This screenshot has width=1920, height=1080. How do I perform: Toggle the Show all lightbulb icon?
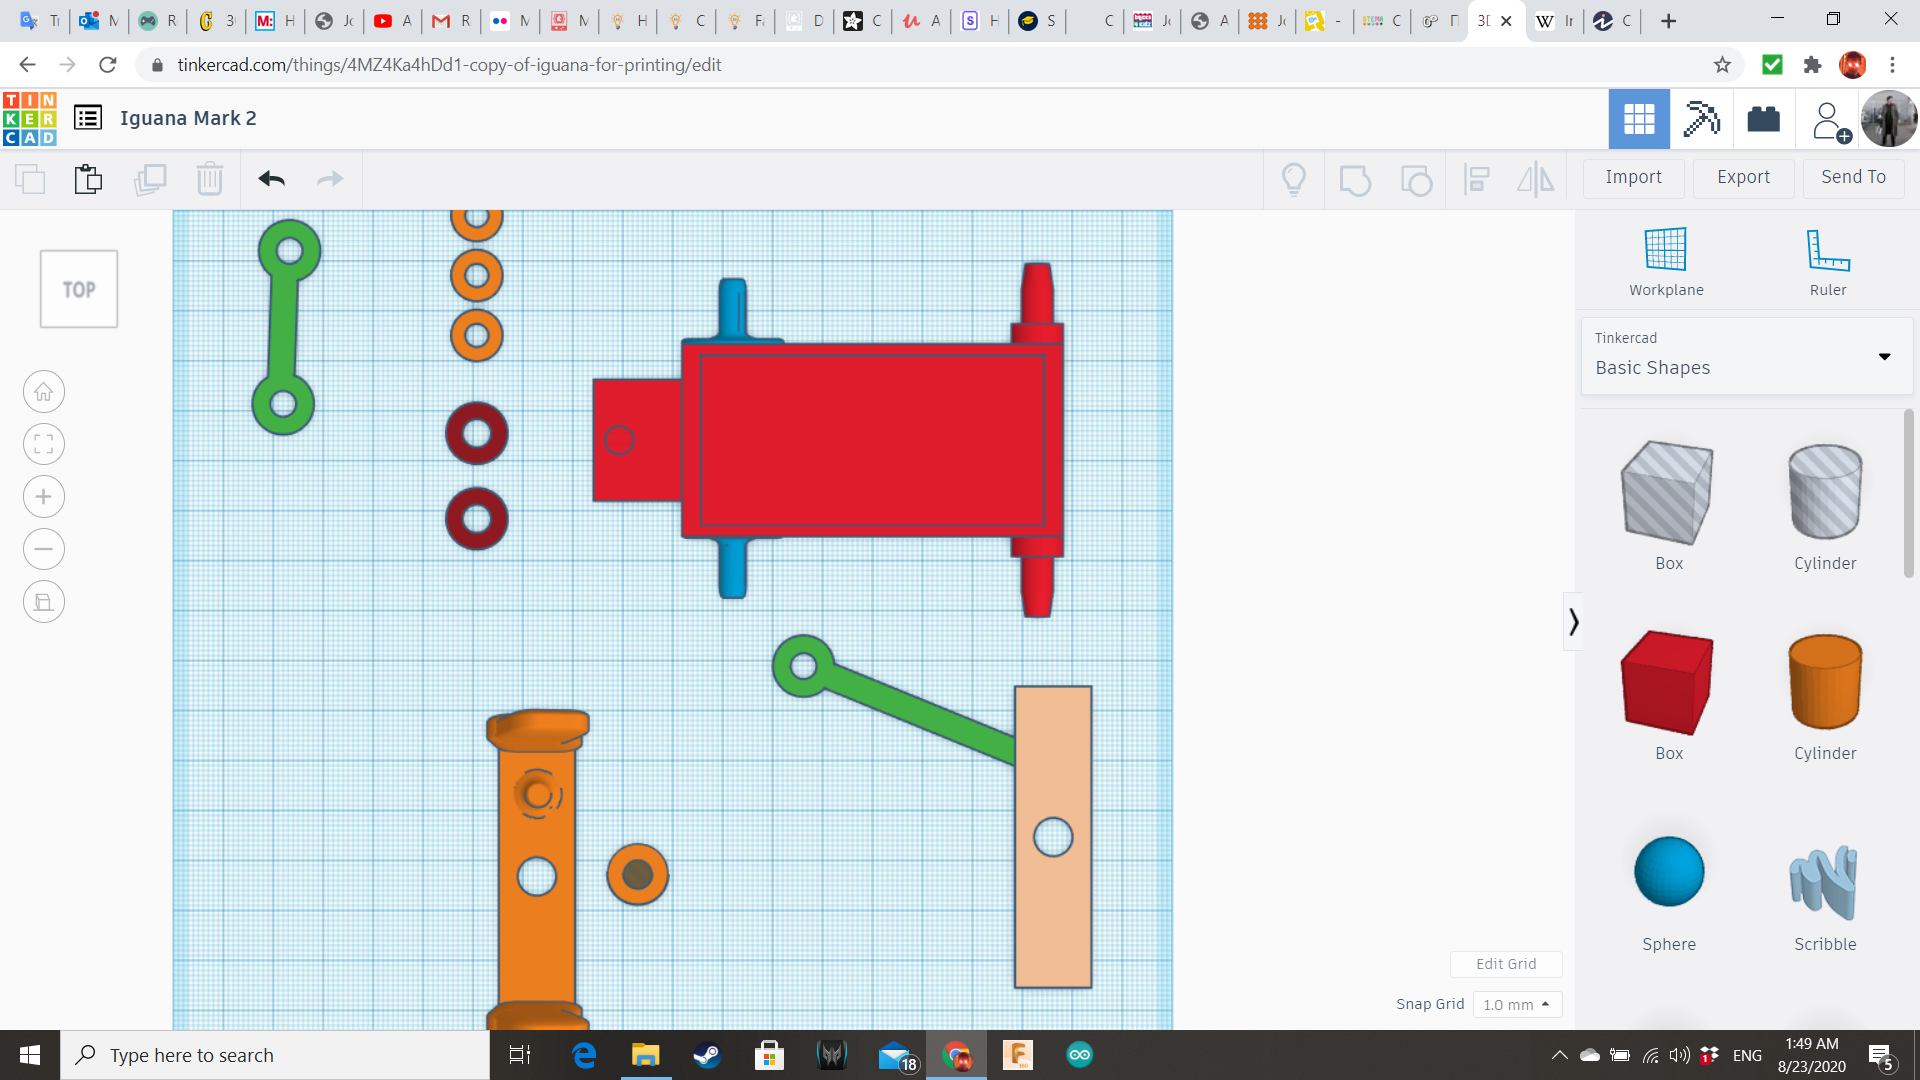point(1294,179)
